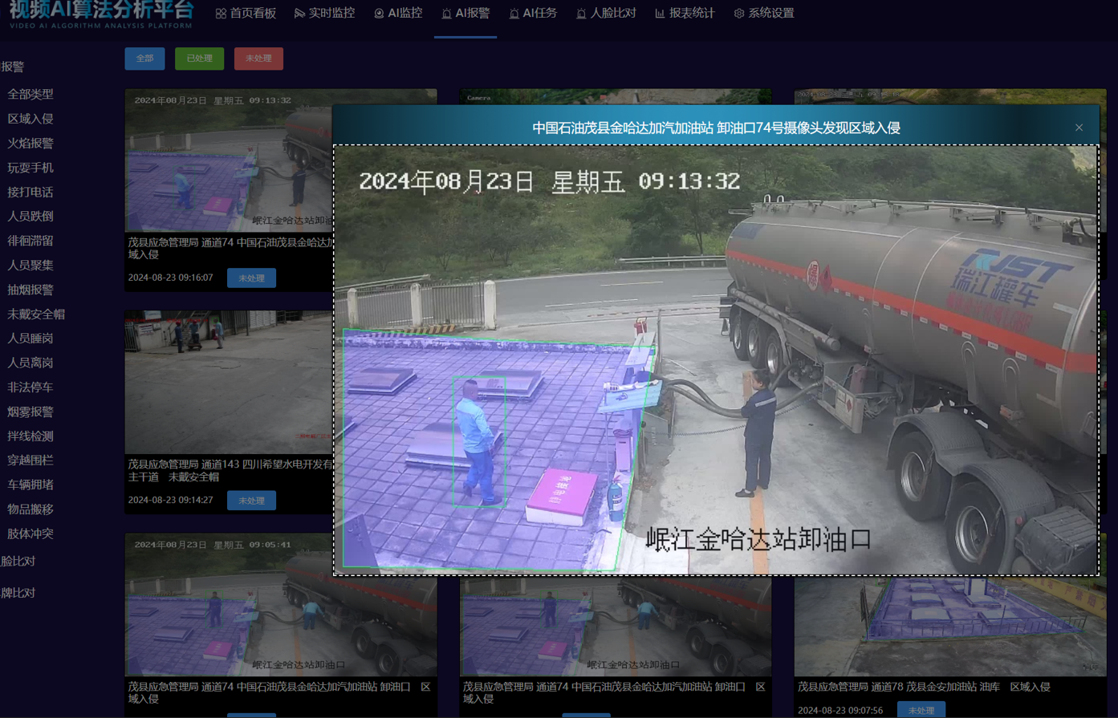Image resolution: width=1119 pixels, height=719 pixels.
Task: Click the 系统设置 gear icon
Action: coord(739,14)
